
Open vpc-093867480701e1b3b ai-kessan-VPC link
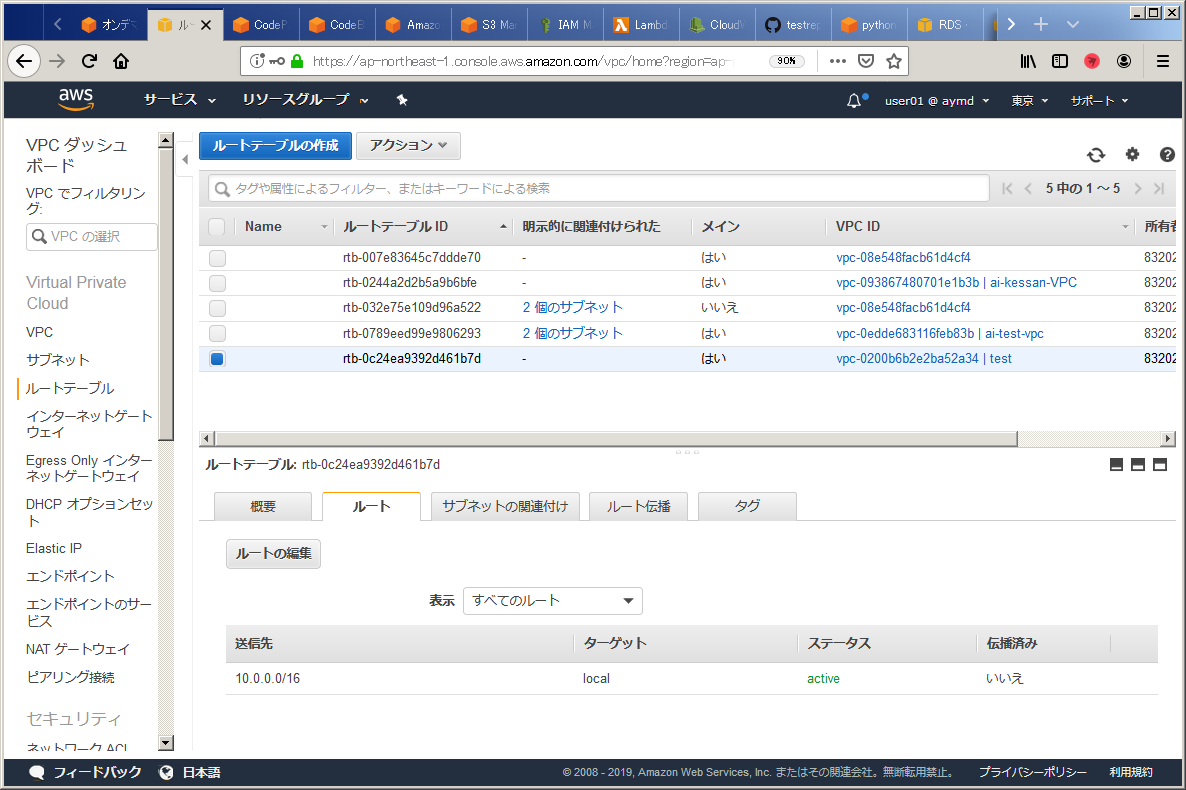[956, 282]
